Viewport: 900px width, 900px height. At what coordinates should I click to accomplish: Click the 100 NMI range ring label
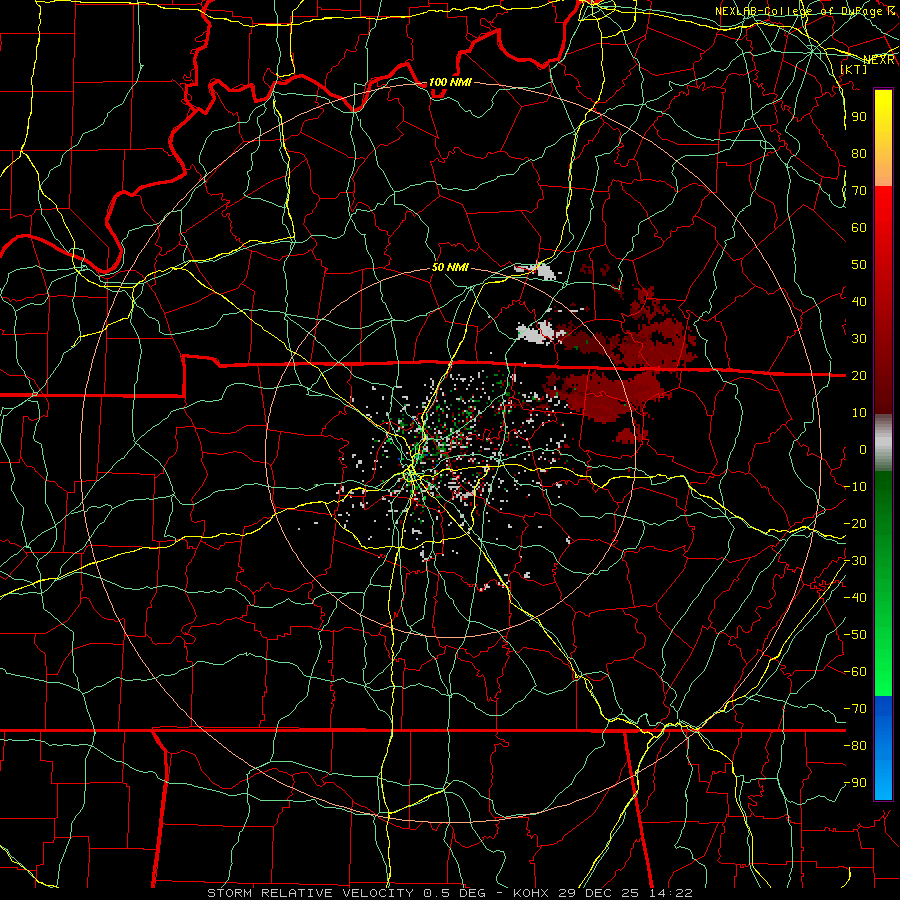pos(450,82)
